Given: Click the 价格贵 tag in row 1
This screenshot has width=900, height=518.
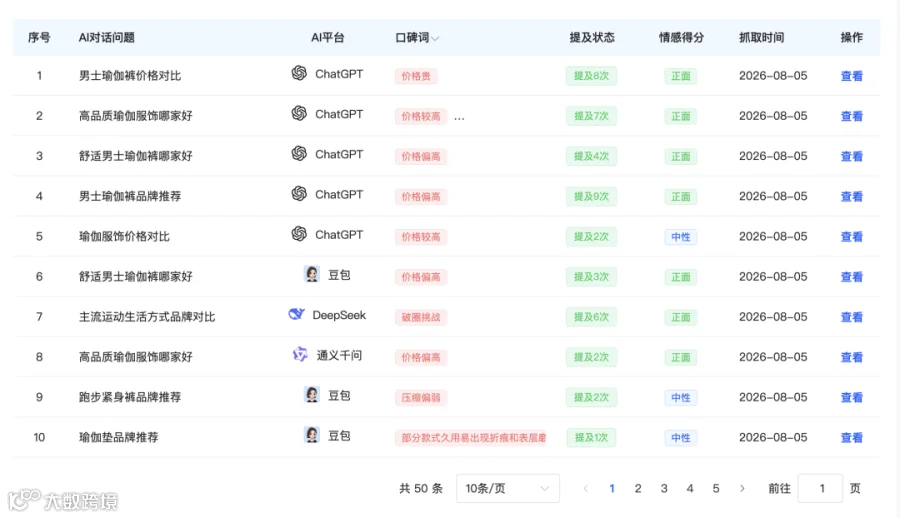Looking at the screenshot, I should pyautogui.click(x=416, y=76).
